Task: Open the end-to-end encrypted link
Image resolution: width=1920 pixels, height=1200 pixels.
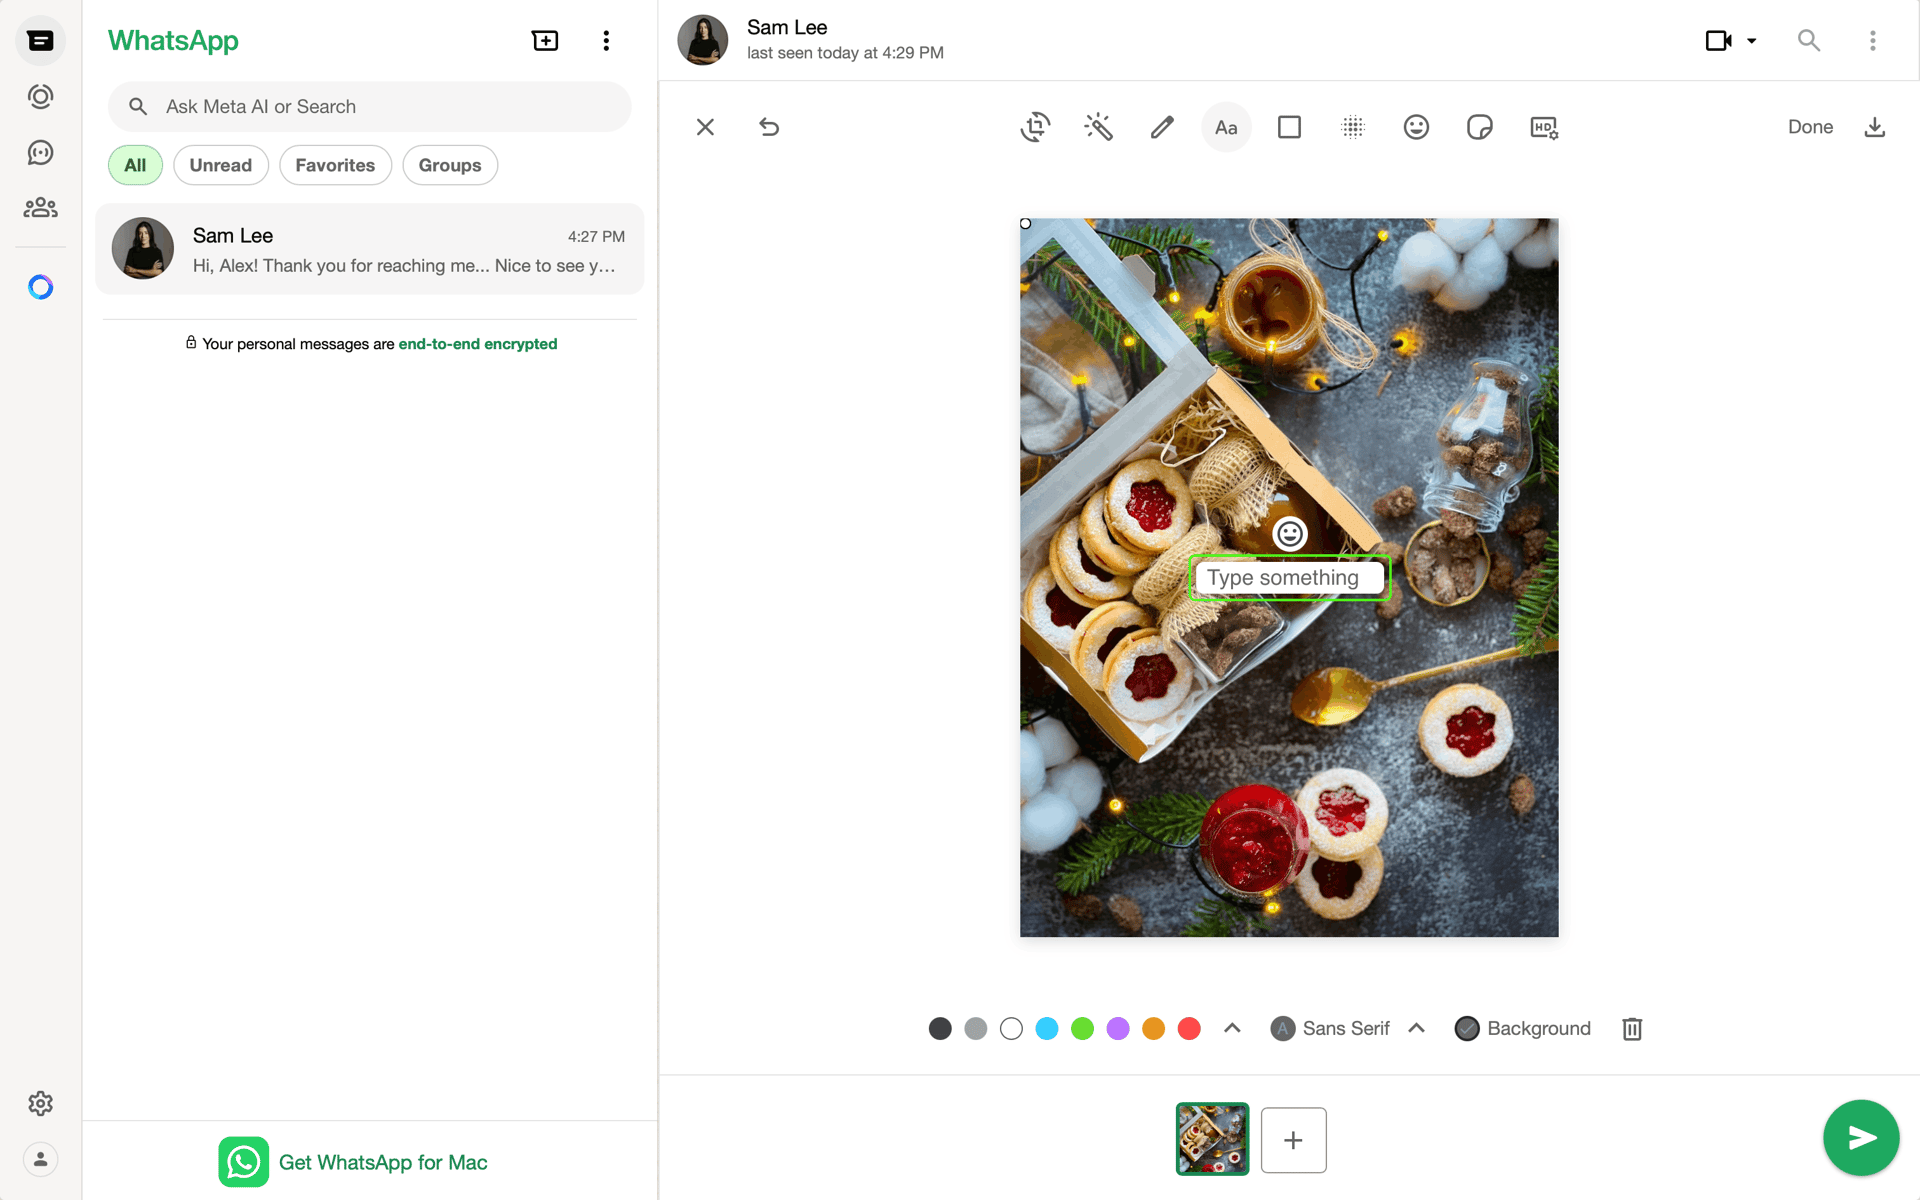Action: [478, 344]
